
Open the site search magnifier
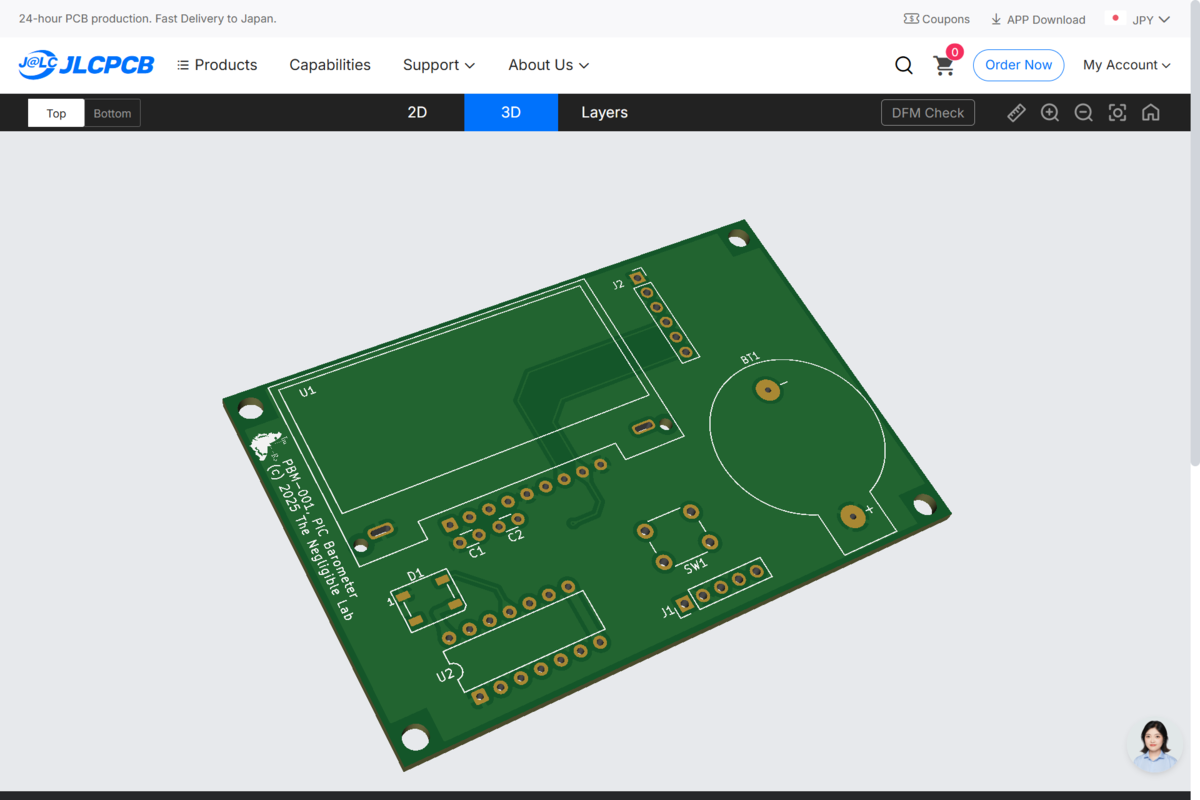point(904,65)
